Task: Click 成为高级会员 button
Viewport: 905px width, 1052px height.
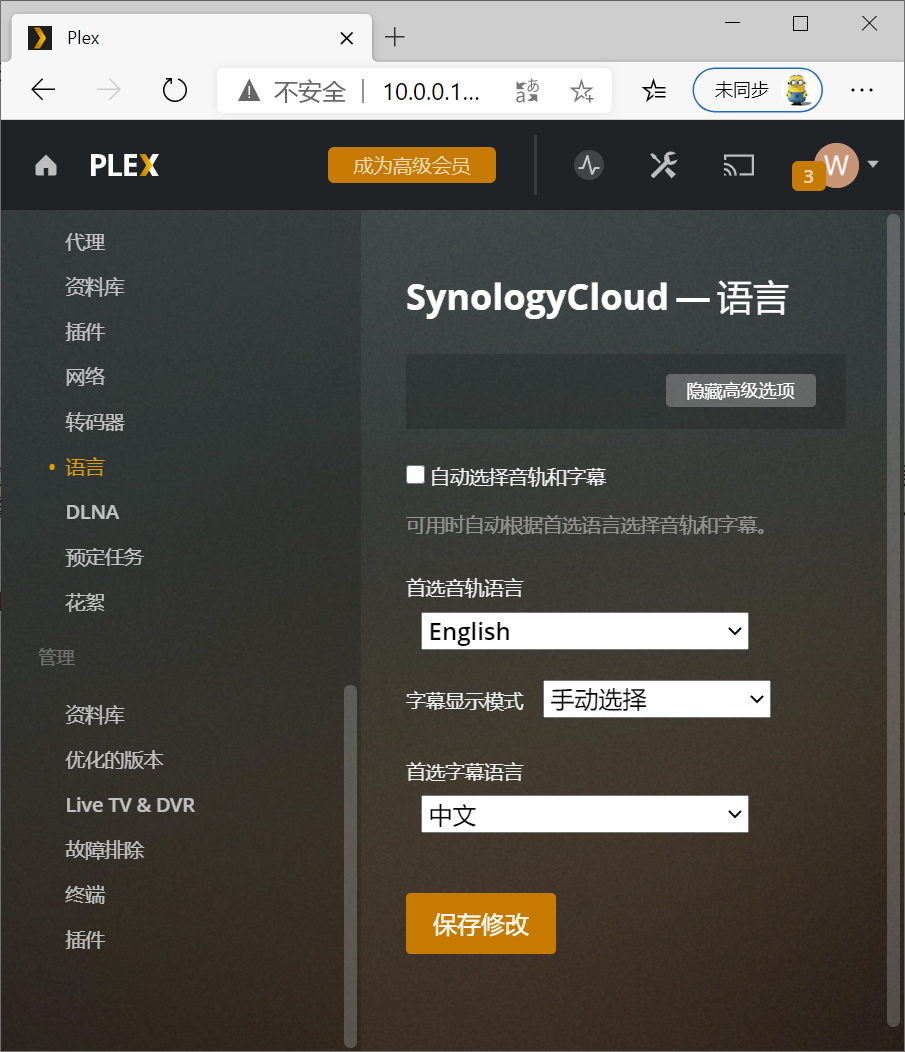Action: pyautogui.click(x=412, y=165)
